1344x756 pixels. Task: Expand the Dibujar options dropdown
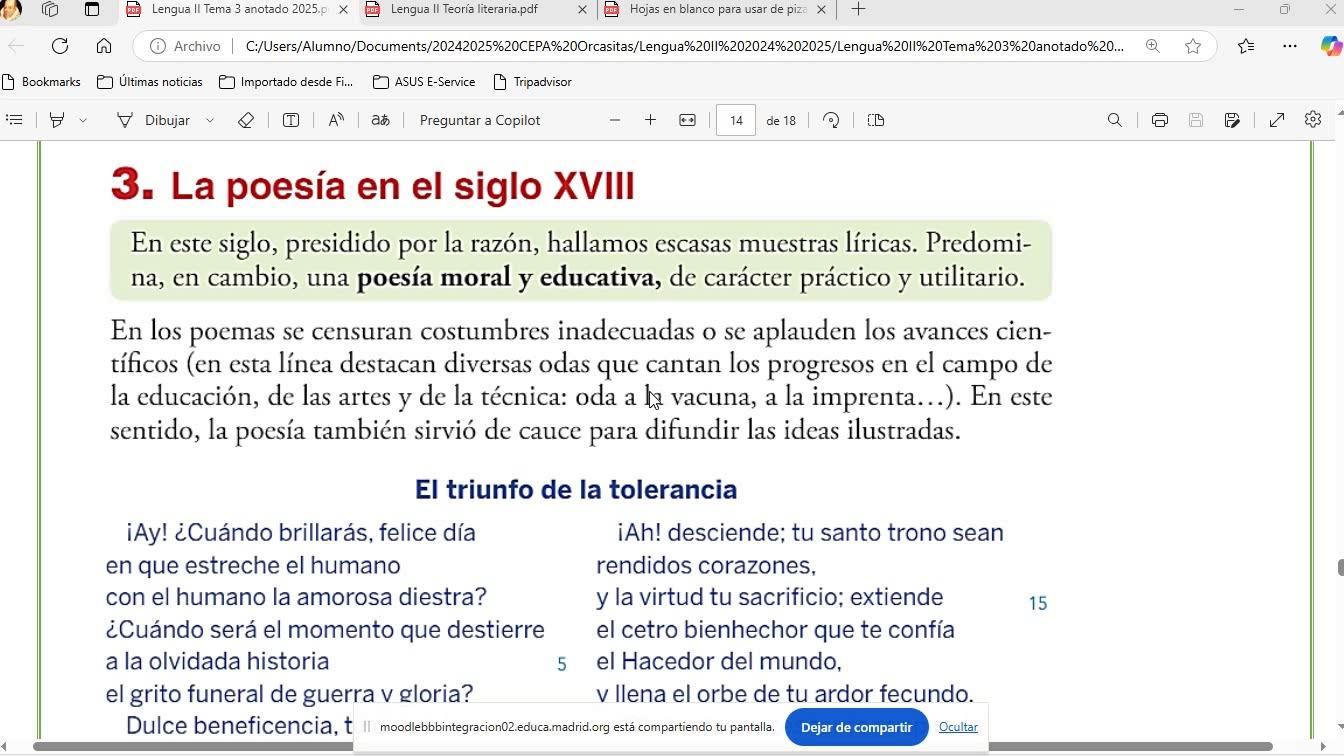210,120
